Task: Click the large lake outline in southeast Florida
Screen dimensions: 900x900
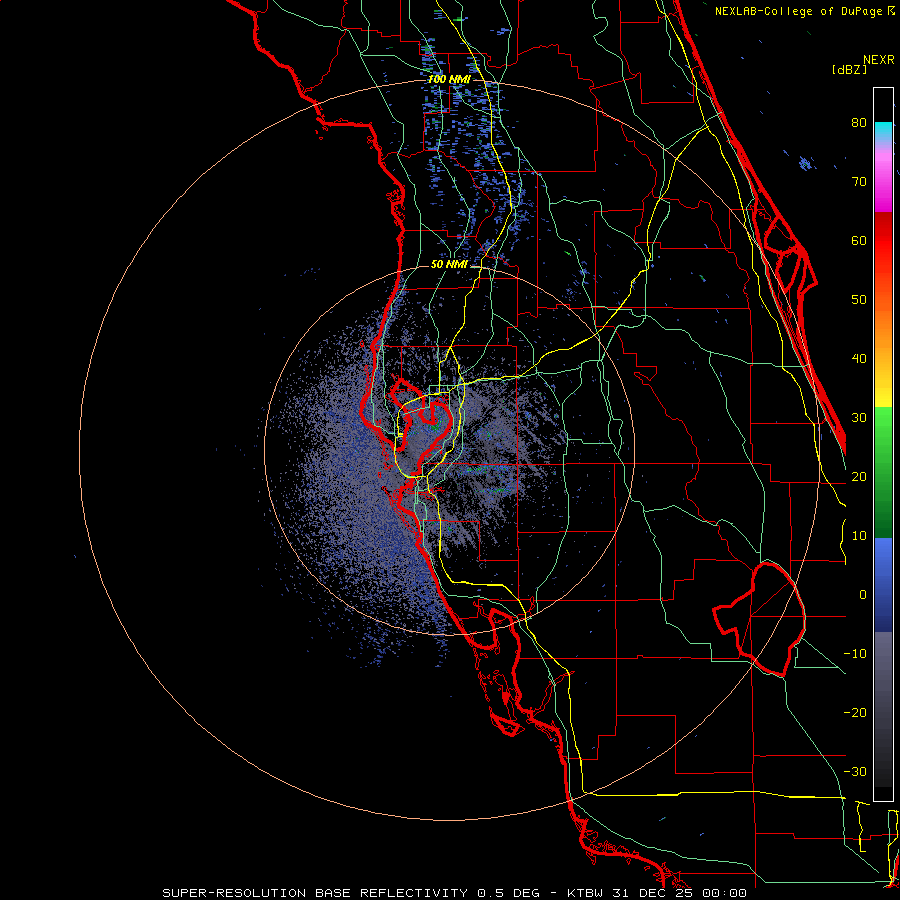Action: (759, 619)
